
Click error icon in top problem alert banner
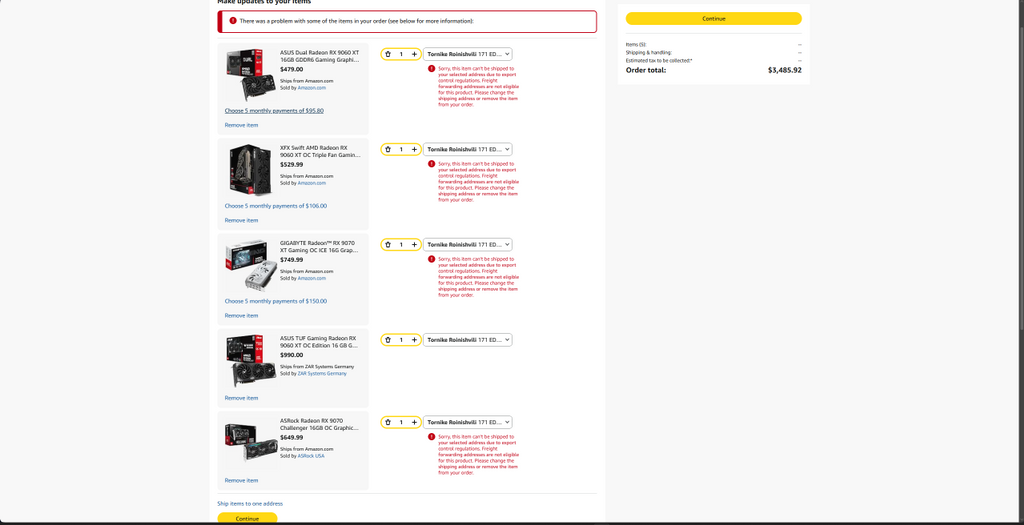point(233,21)
